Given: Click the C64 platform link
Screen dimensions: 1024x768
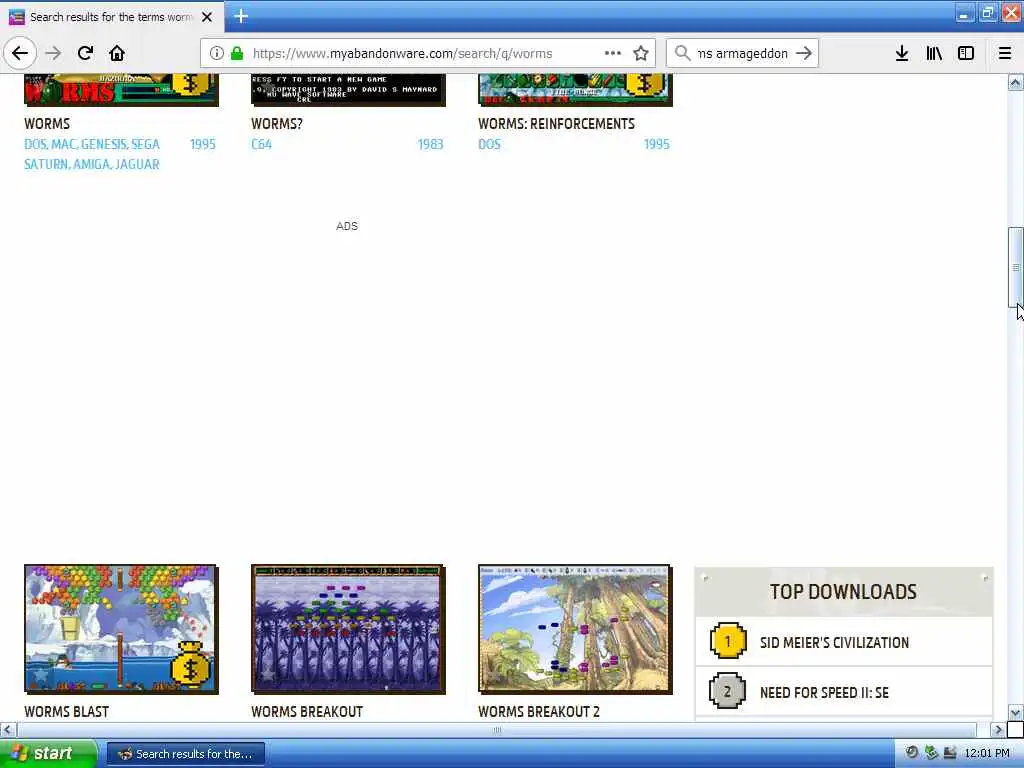Looking at the screenshot, I should point(262,144).
